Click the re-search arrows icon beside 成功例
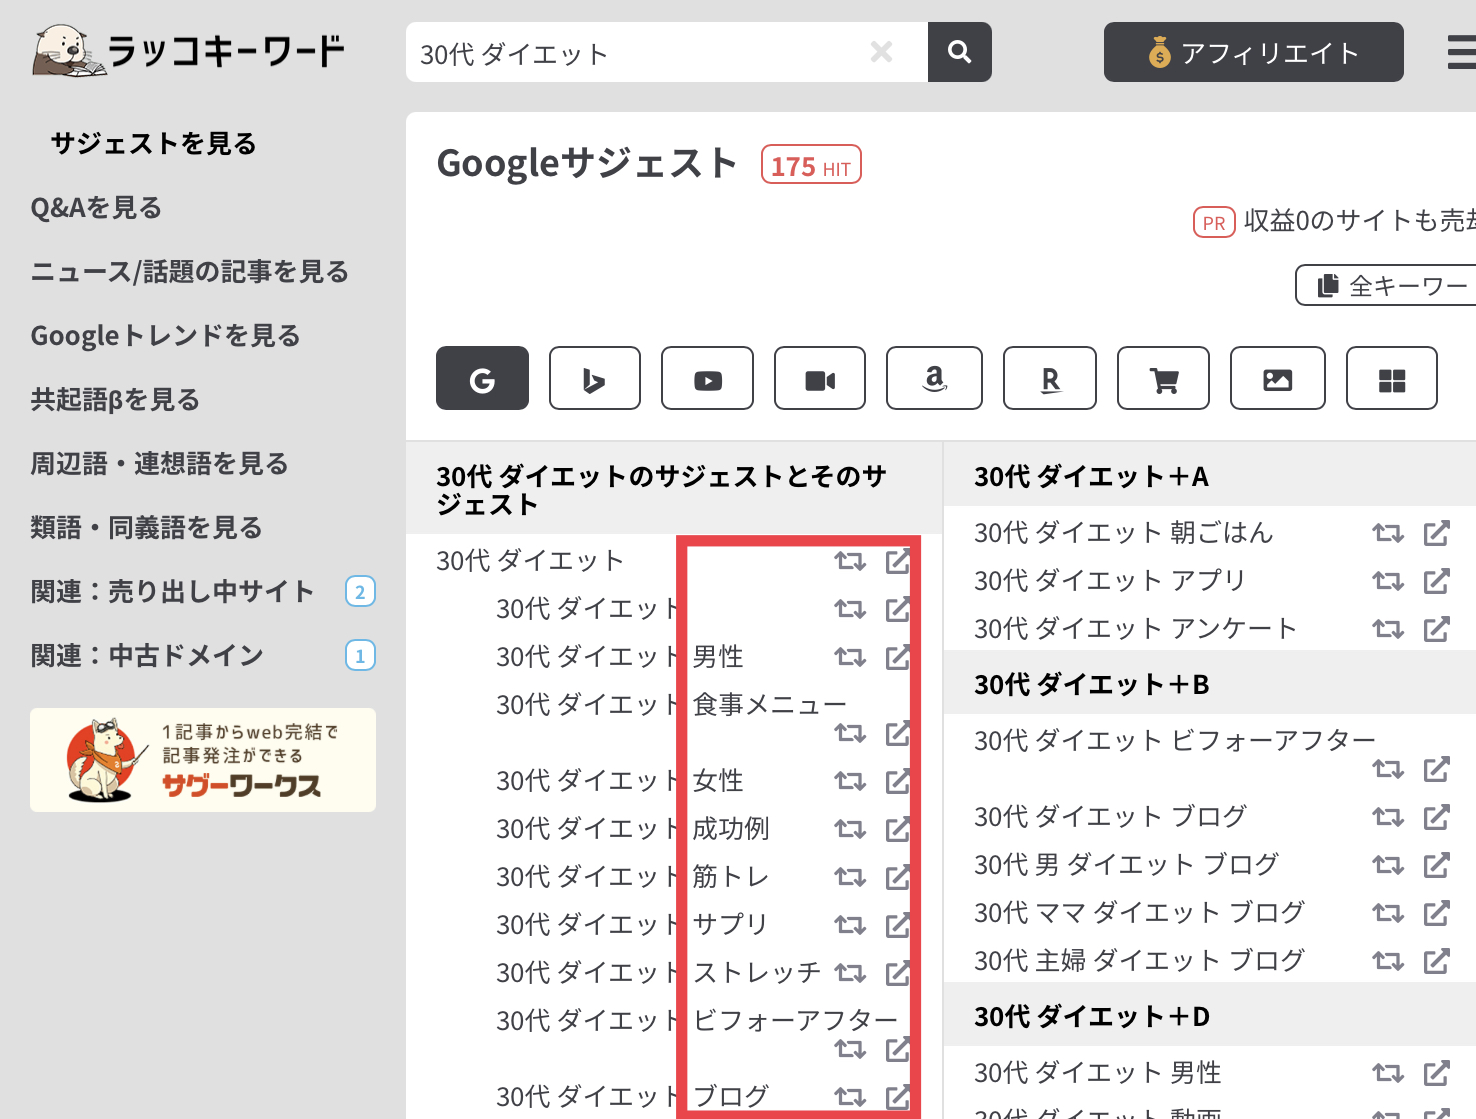Viewport: 1476px width, 1119px height. (x=850, y=829)
